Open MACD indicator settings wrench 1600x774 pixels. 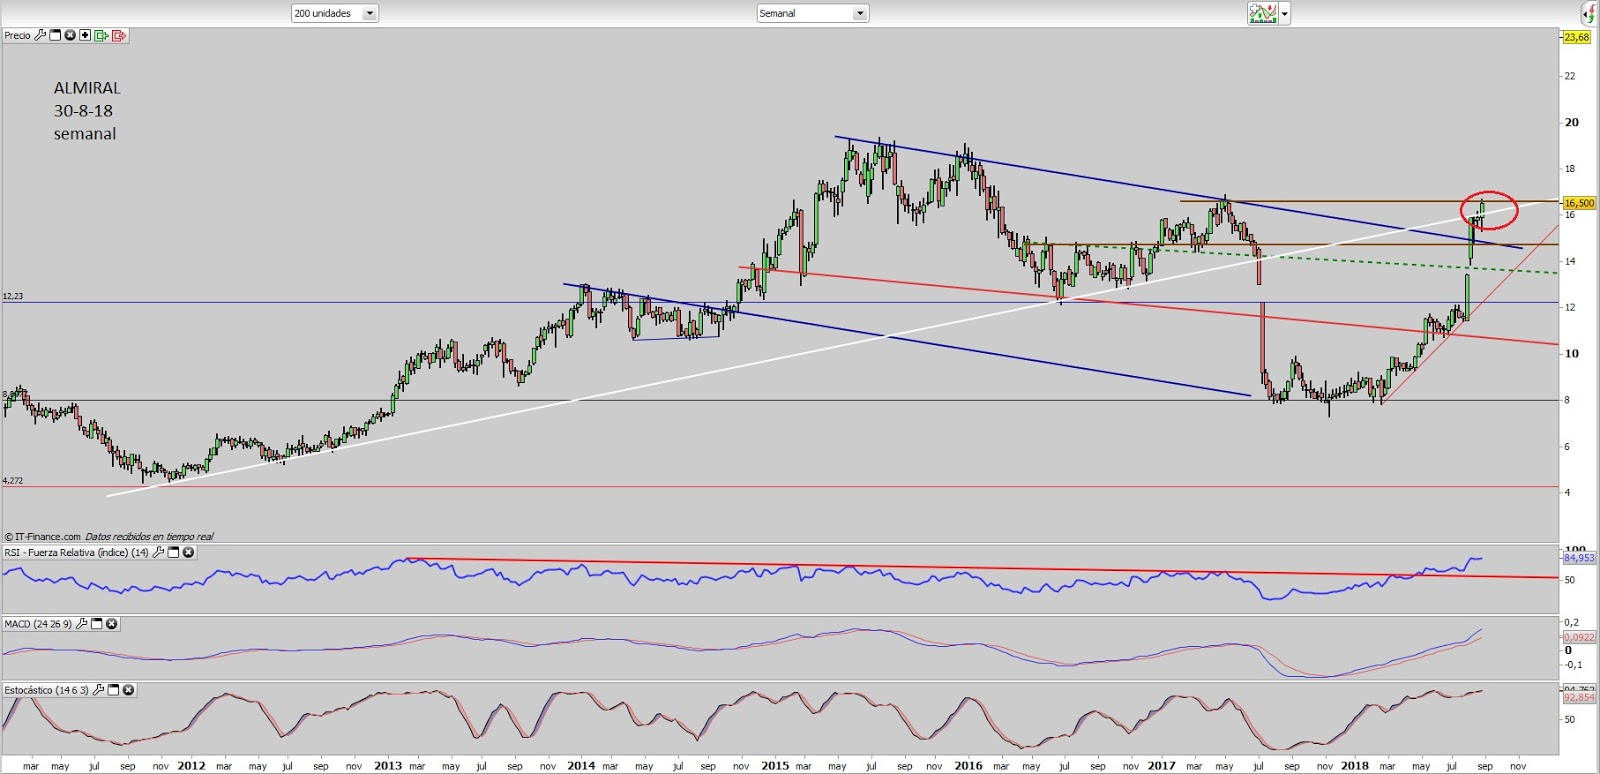point(82,624)
